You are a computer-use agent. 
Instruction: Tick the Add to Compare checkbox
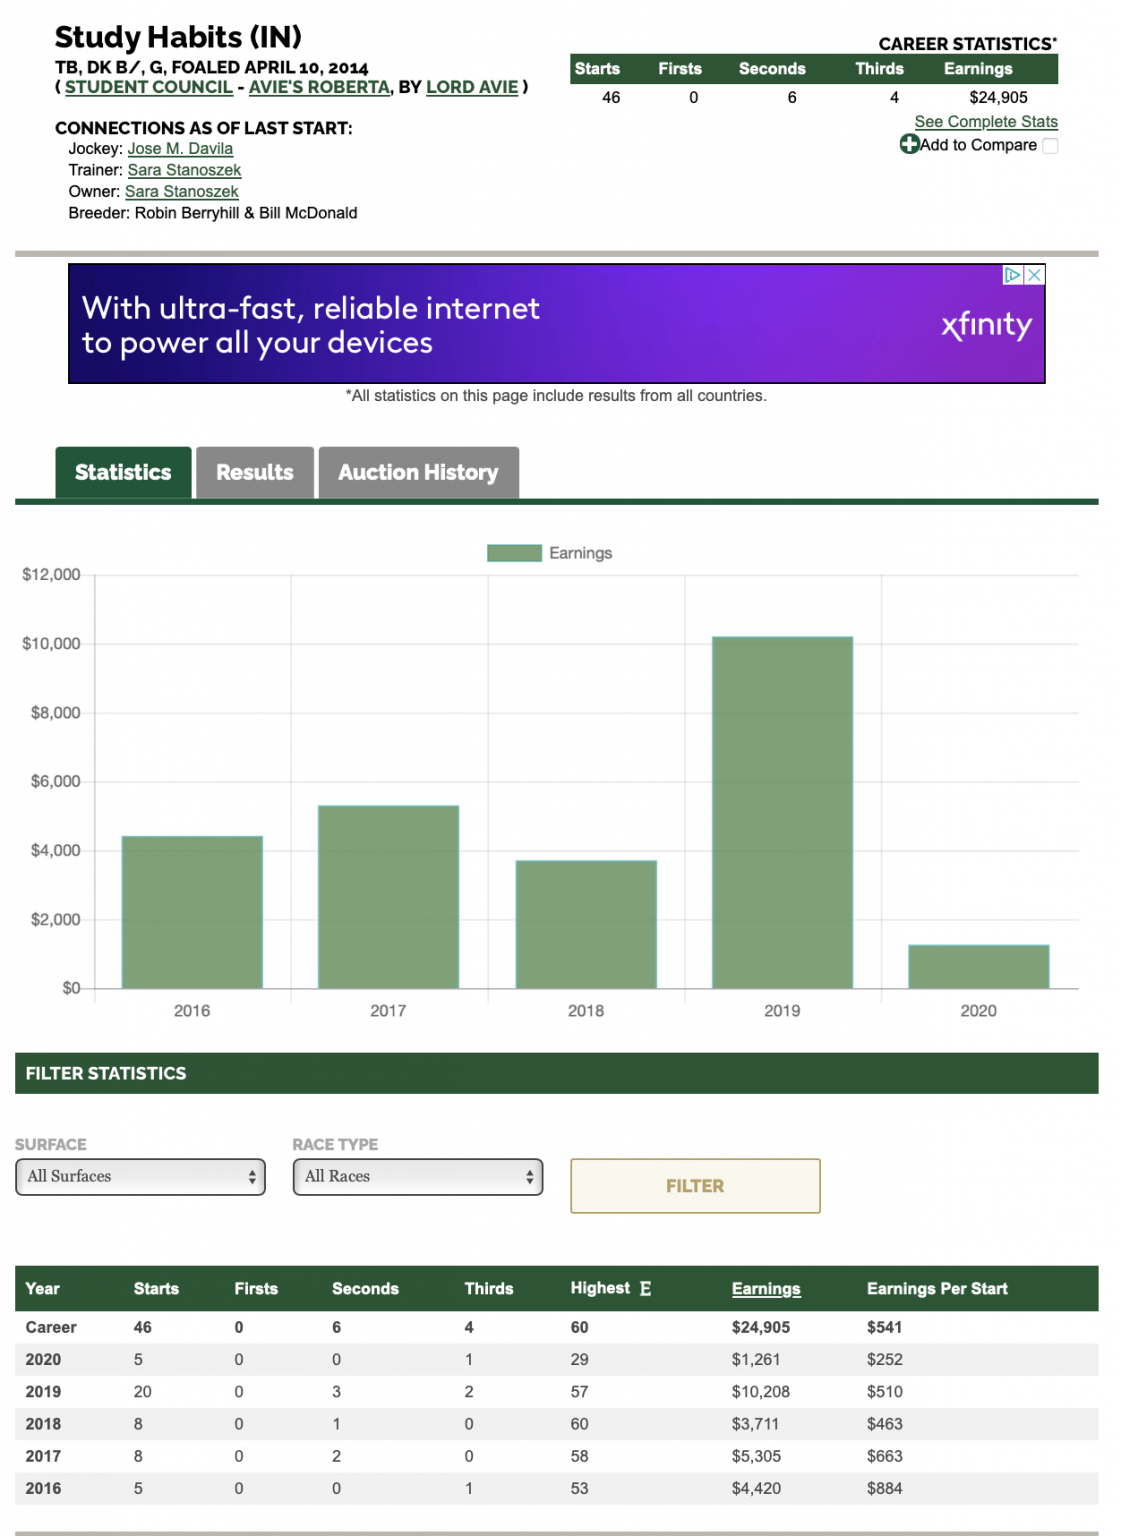1050,146
